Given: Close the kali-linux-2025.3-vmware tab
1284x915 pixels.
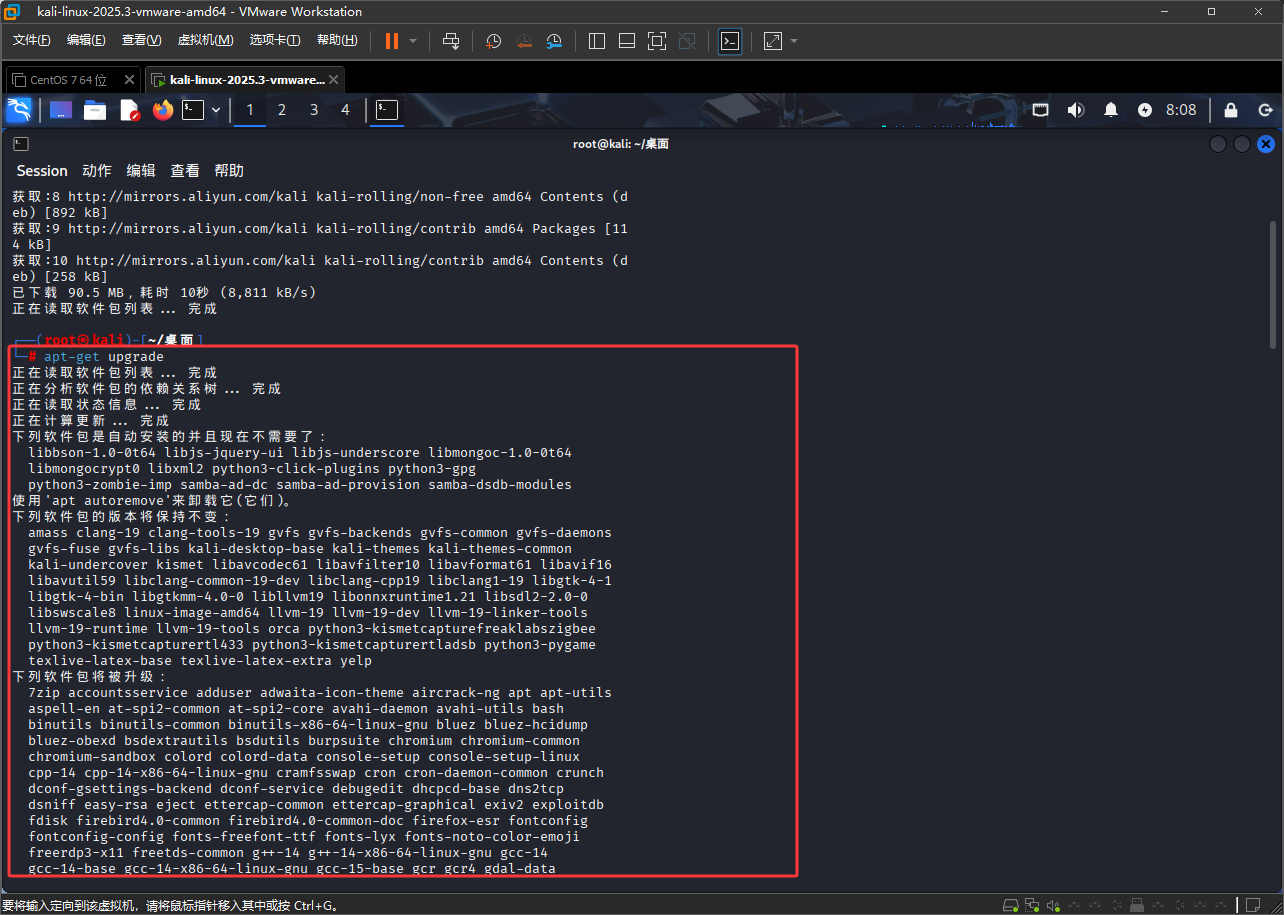Looking at the screenshot, I should pyautogui.click(x=334, y=80).
